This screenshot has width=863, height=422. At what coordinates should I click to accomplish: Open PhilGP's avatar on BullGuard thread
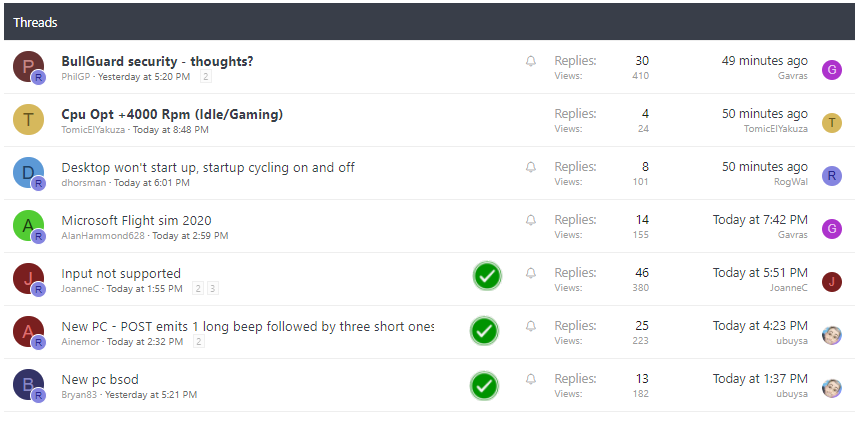tap(28, 67)
